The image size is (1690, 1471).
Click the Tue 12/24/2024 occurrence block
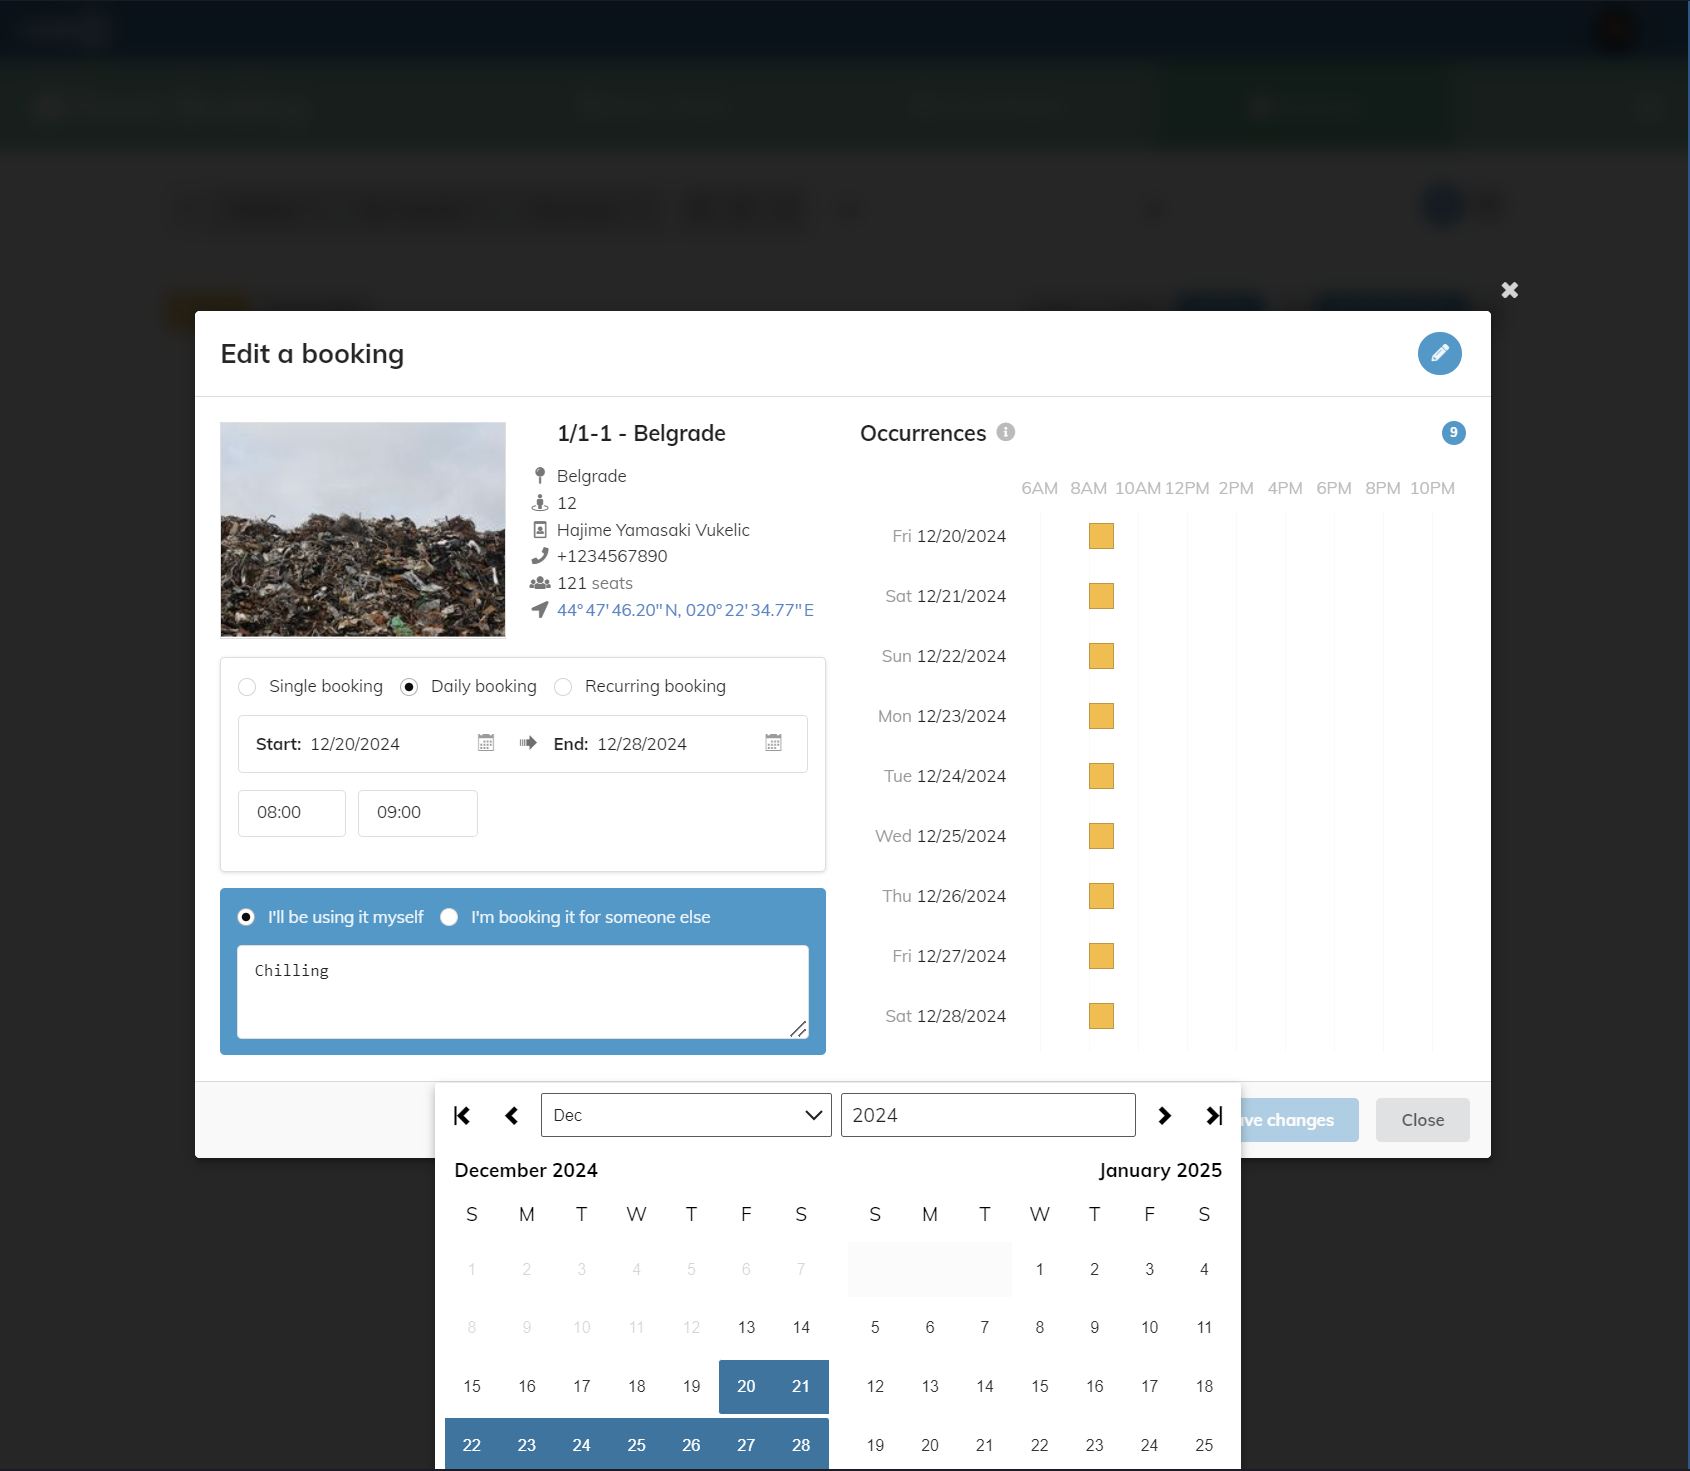tap(1101, 776)
